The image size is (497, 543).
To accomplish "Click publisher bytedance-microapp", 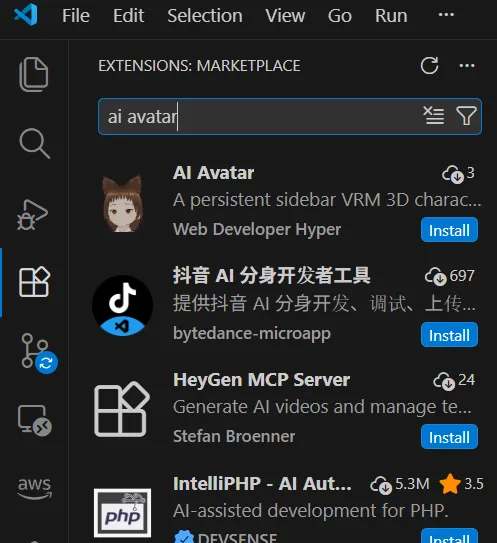I will [x=252, y=334].
